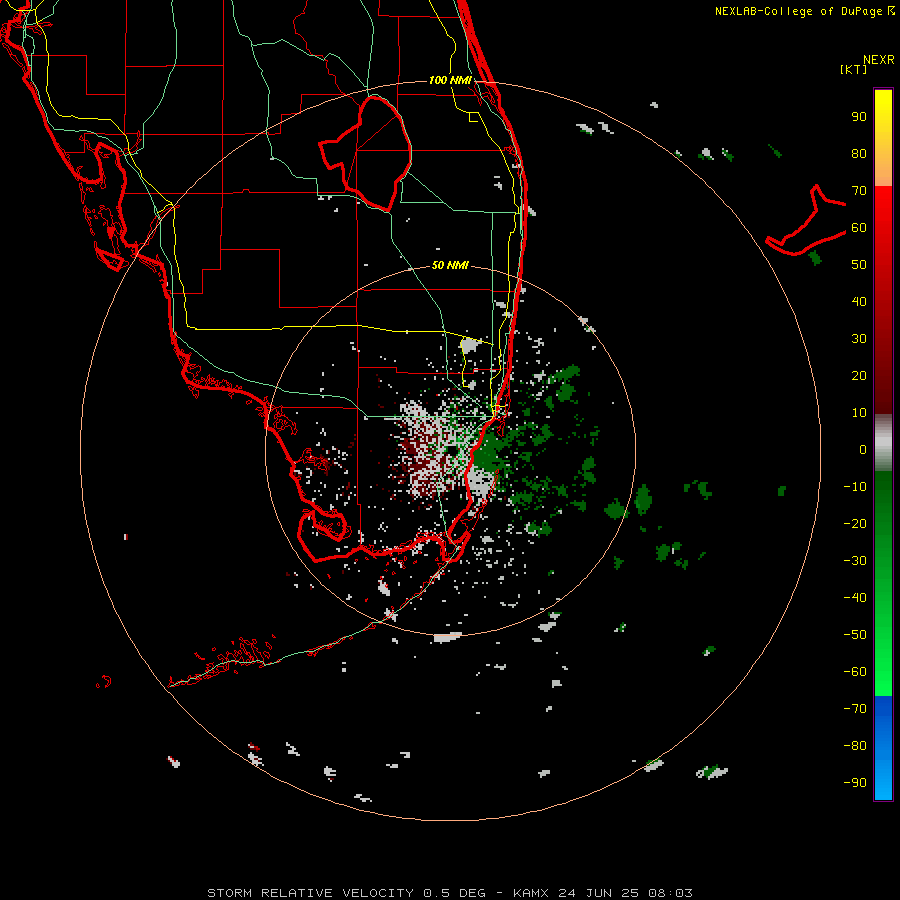Click the 24 JUN 25 date text
The image size is (900, 900).
click(x=599, y=893)
